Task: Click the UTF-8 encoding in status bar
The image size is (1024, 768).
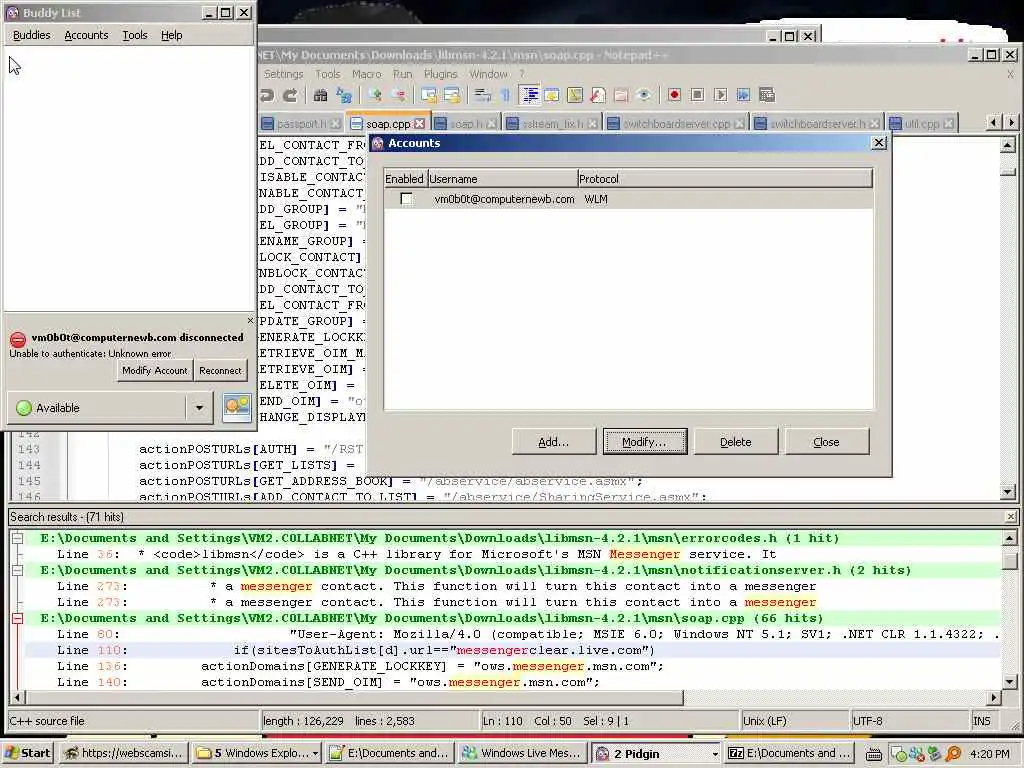Action: coord(867,722)
